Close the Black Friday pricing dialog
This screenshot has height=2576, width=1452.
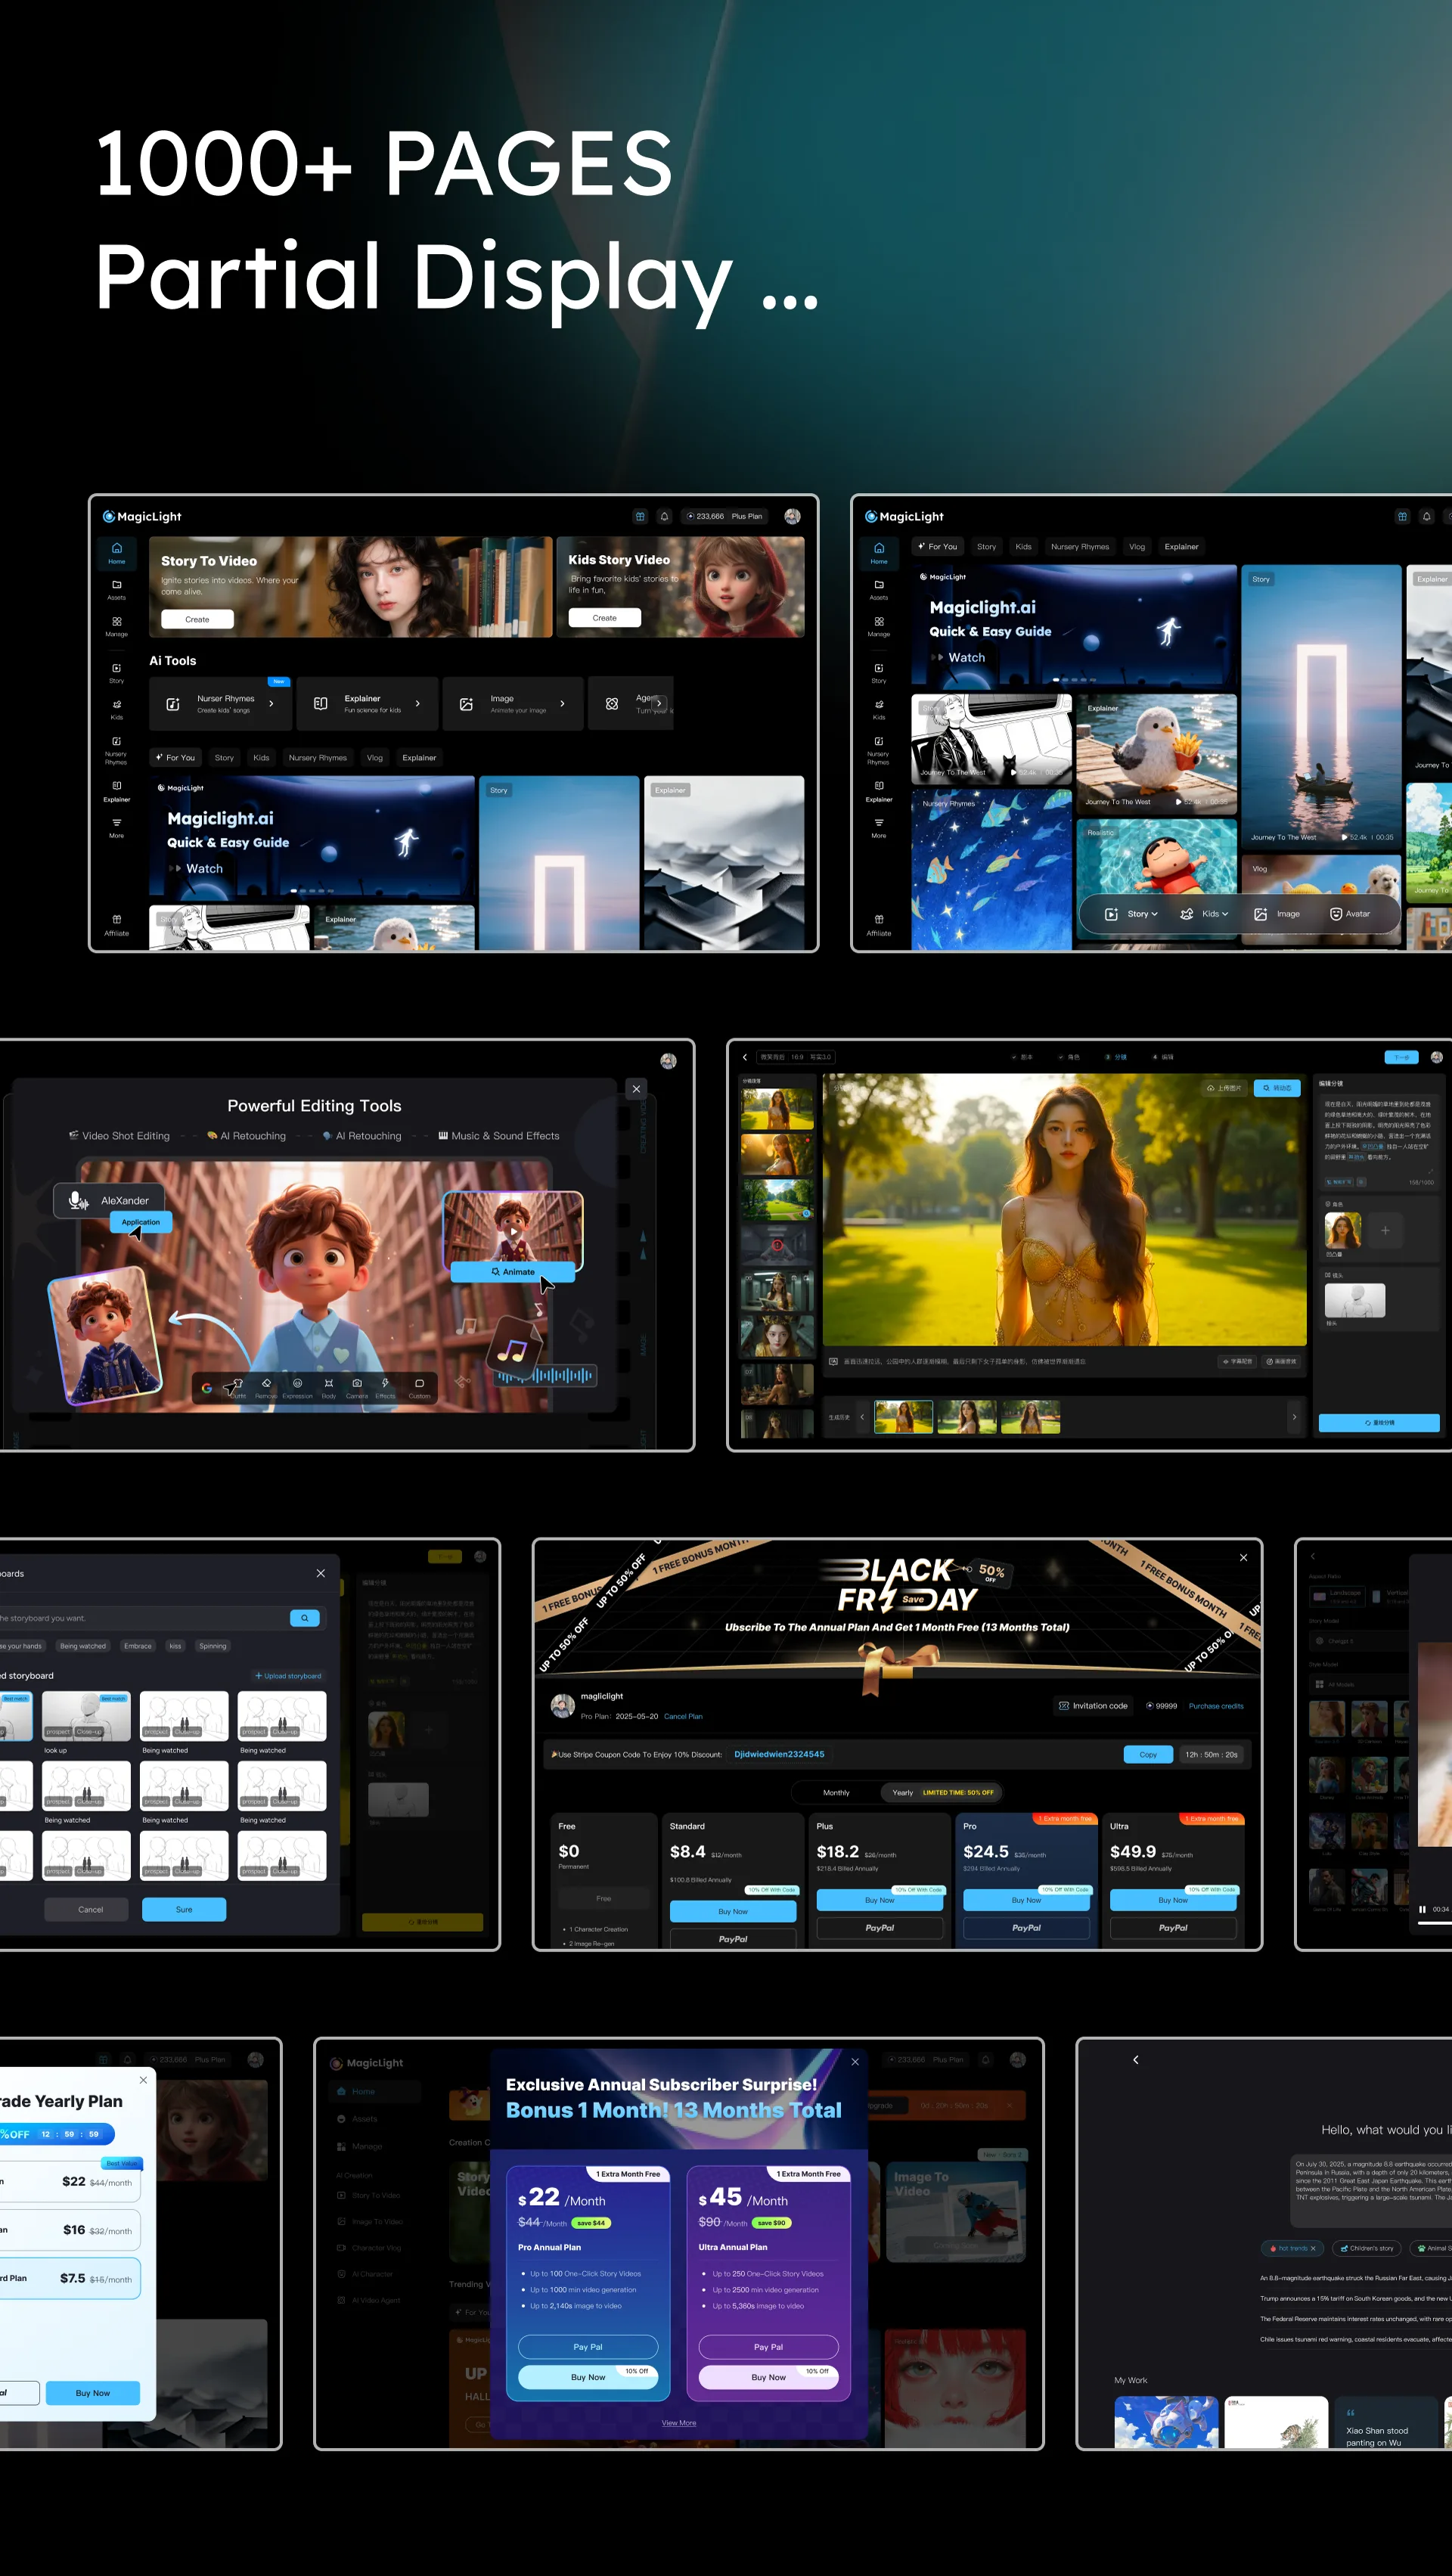(x=1244, y=1557)
